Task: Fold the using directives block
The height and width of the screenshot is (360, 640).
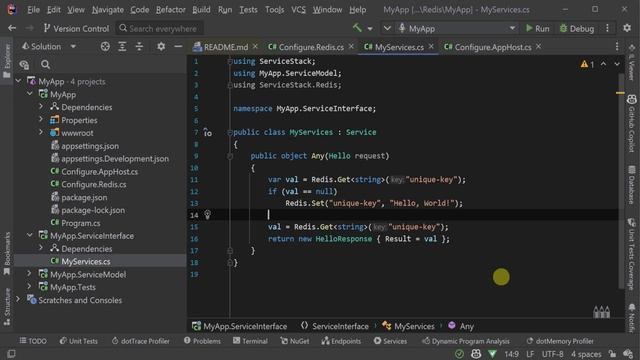Action: pos(230,61)
